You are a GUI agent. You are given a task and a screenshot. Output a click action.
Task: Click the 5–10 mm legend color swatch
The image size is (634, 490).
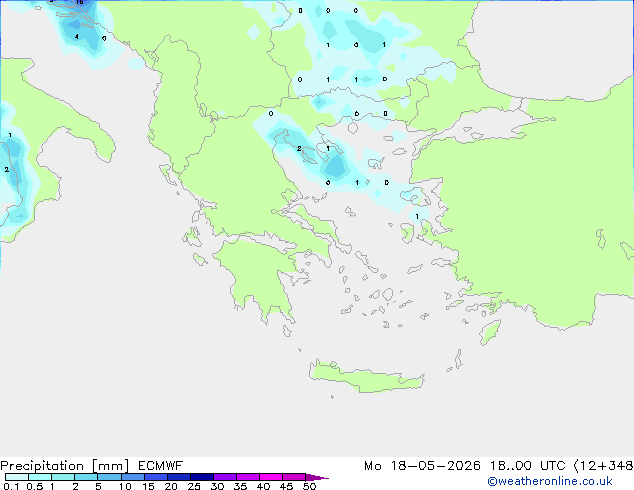(109, 477)
